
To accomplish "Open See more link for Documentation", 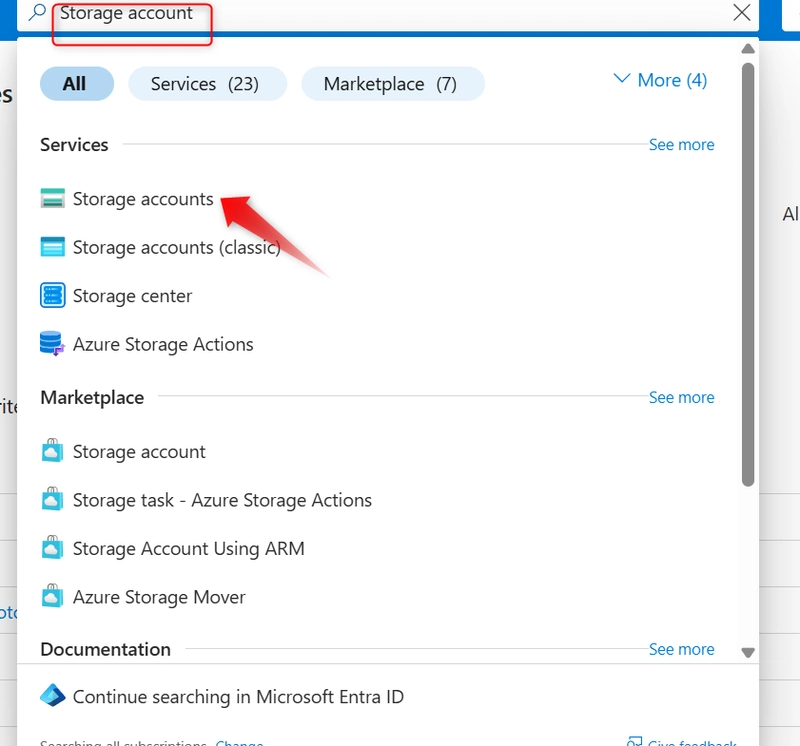I will (x=681, y=650).
